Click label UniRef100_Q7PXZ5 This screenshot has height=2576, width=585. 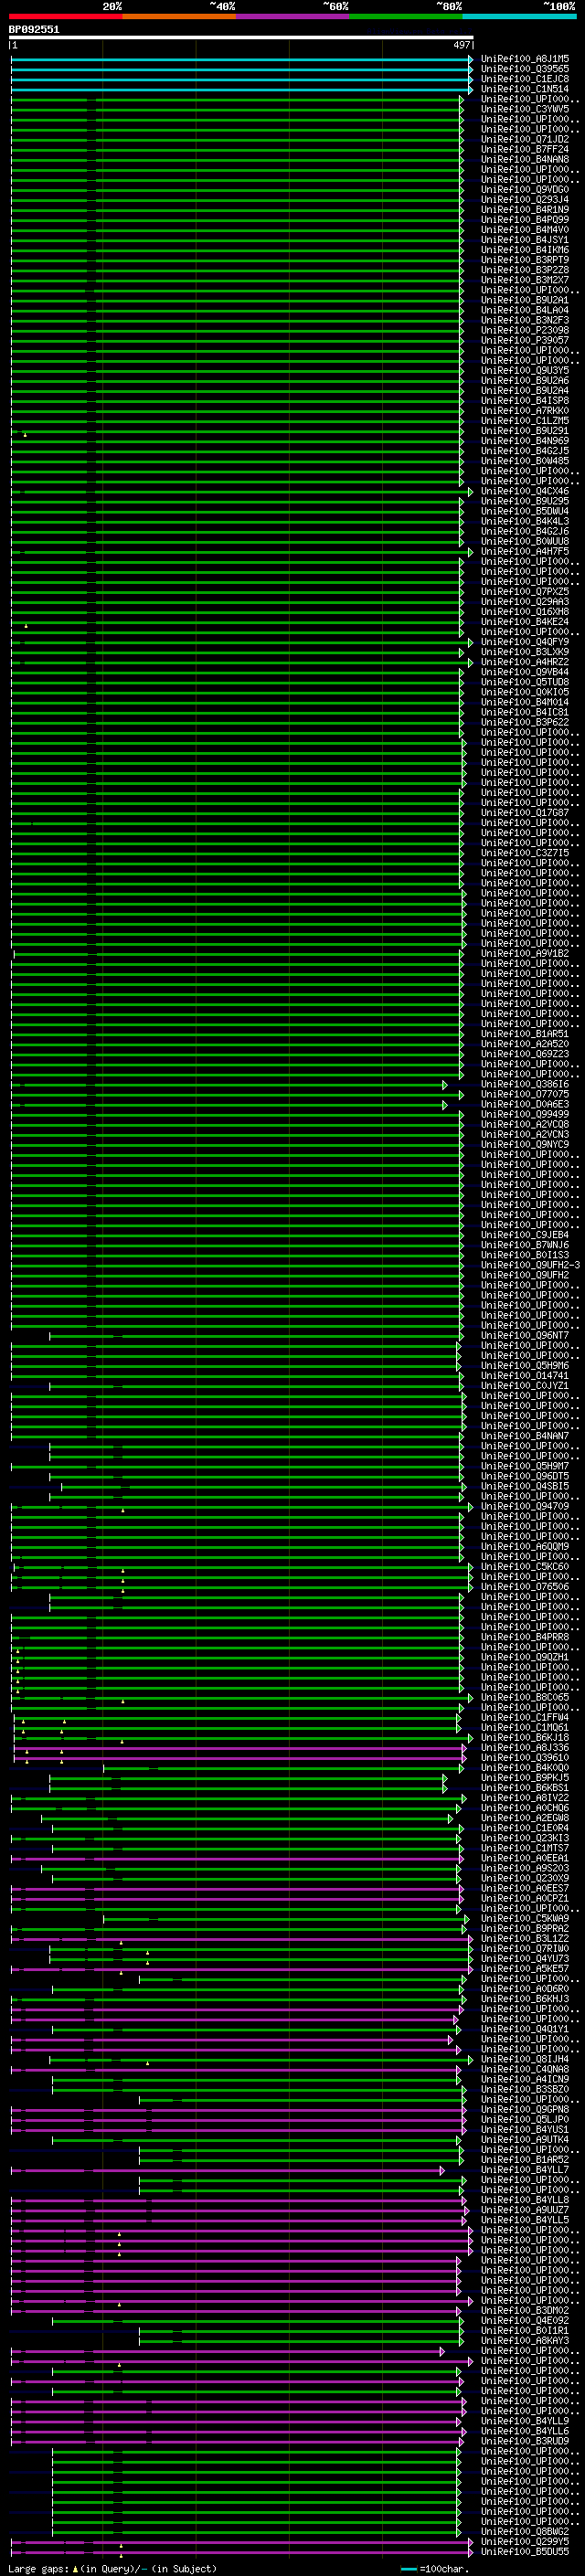tap(525, 592)
